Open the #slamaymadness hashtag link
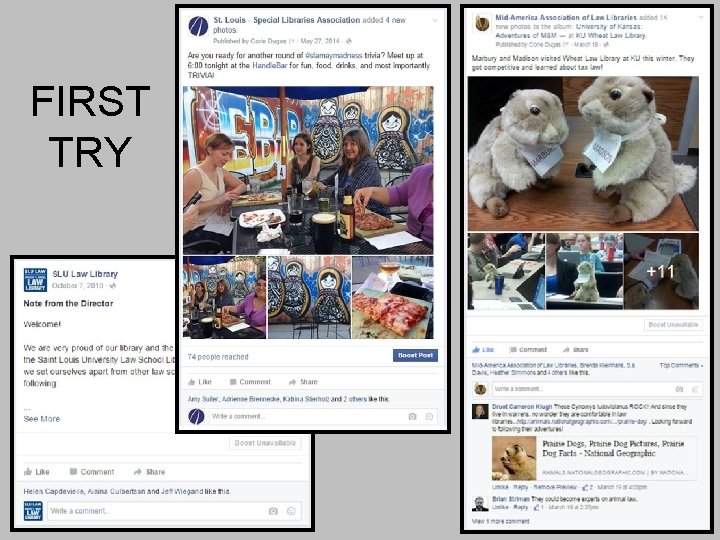This screenshot has height=540, width=720. tap(334, 55)
